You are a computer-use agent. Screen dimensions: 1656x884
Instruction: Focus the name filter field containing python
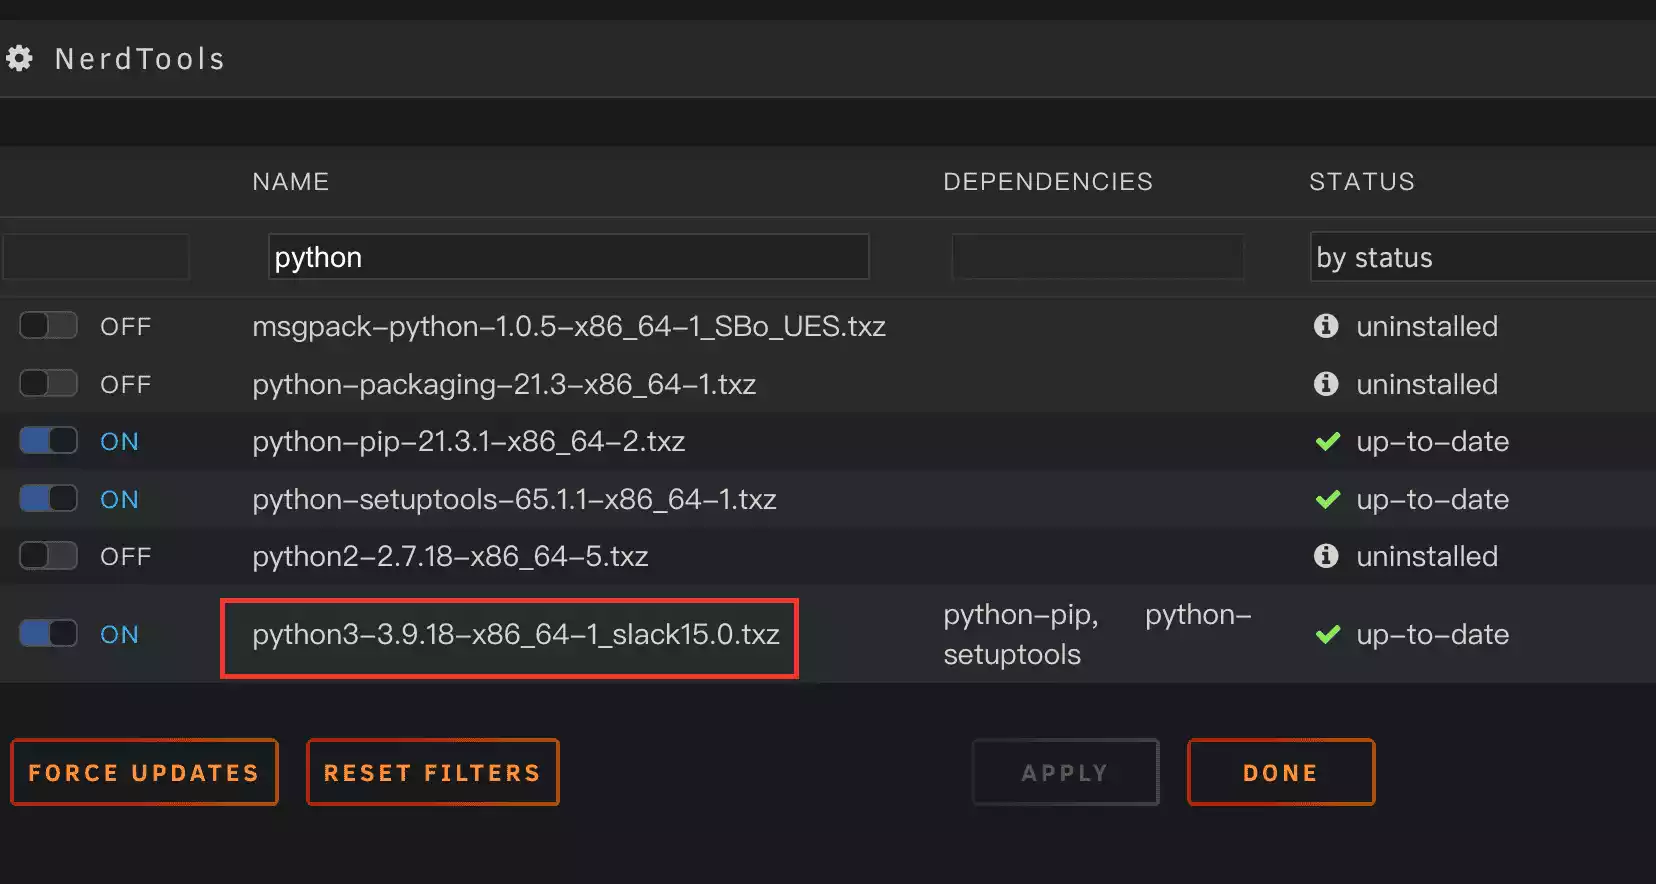(x=568, y=258)
